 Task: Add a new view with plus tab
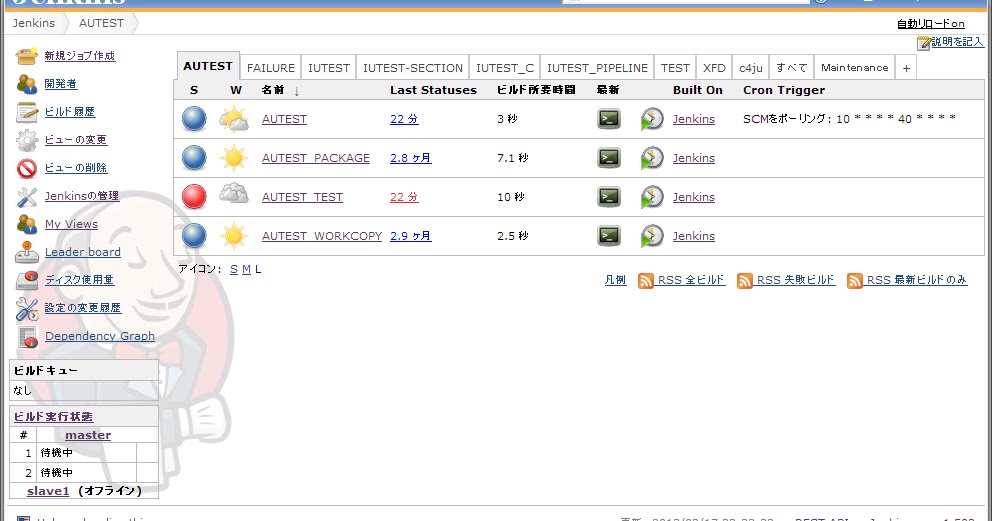point(907,68)
